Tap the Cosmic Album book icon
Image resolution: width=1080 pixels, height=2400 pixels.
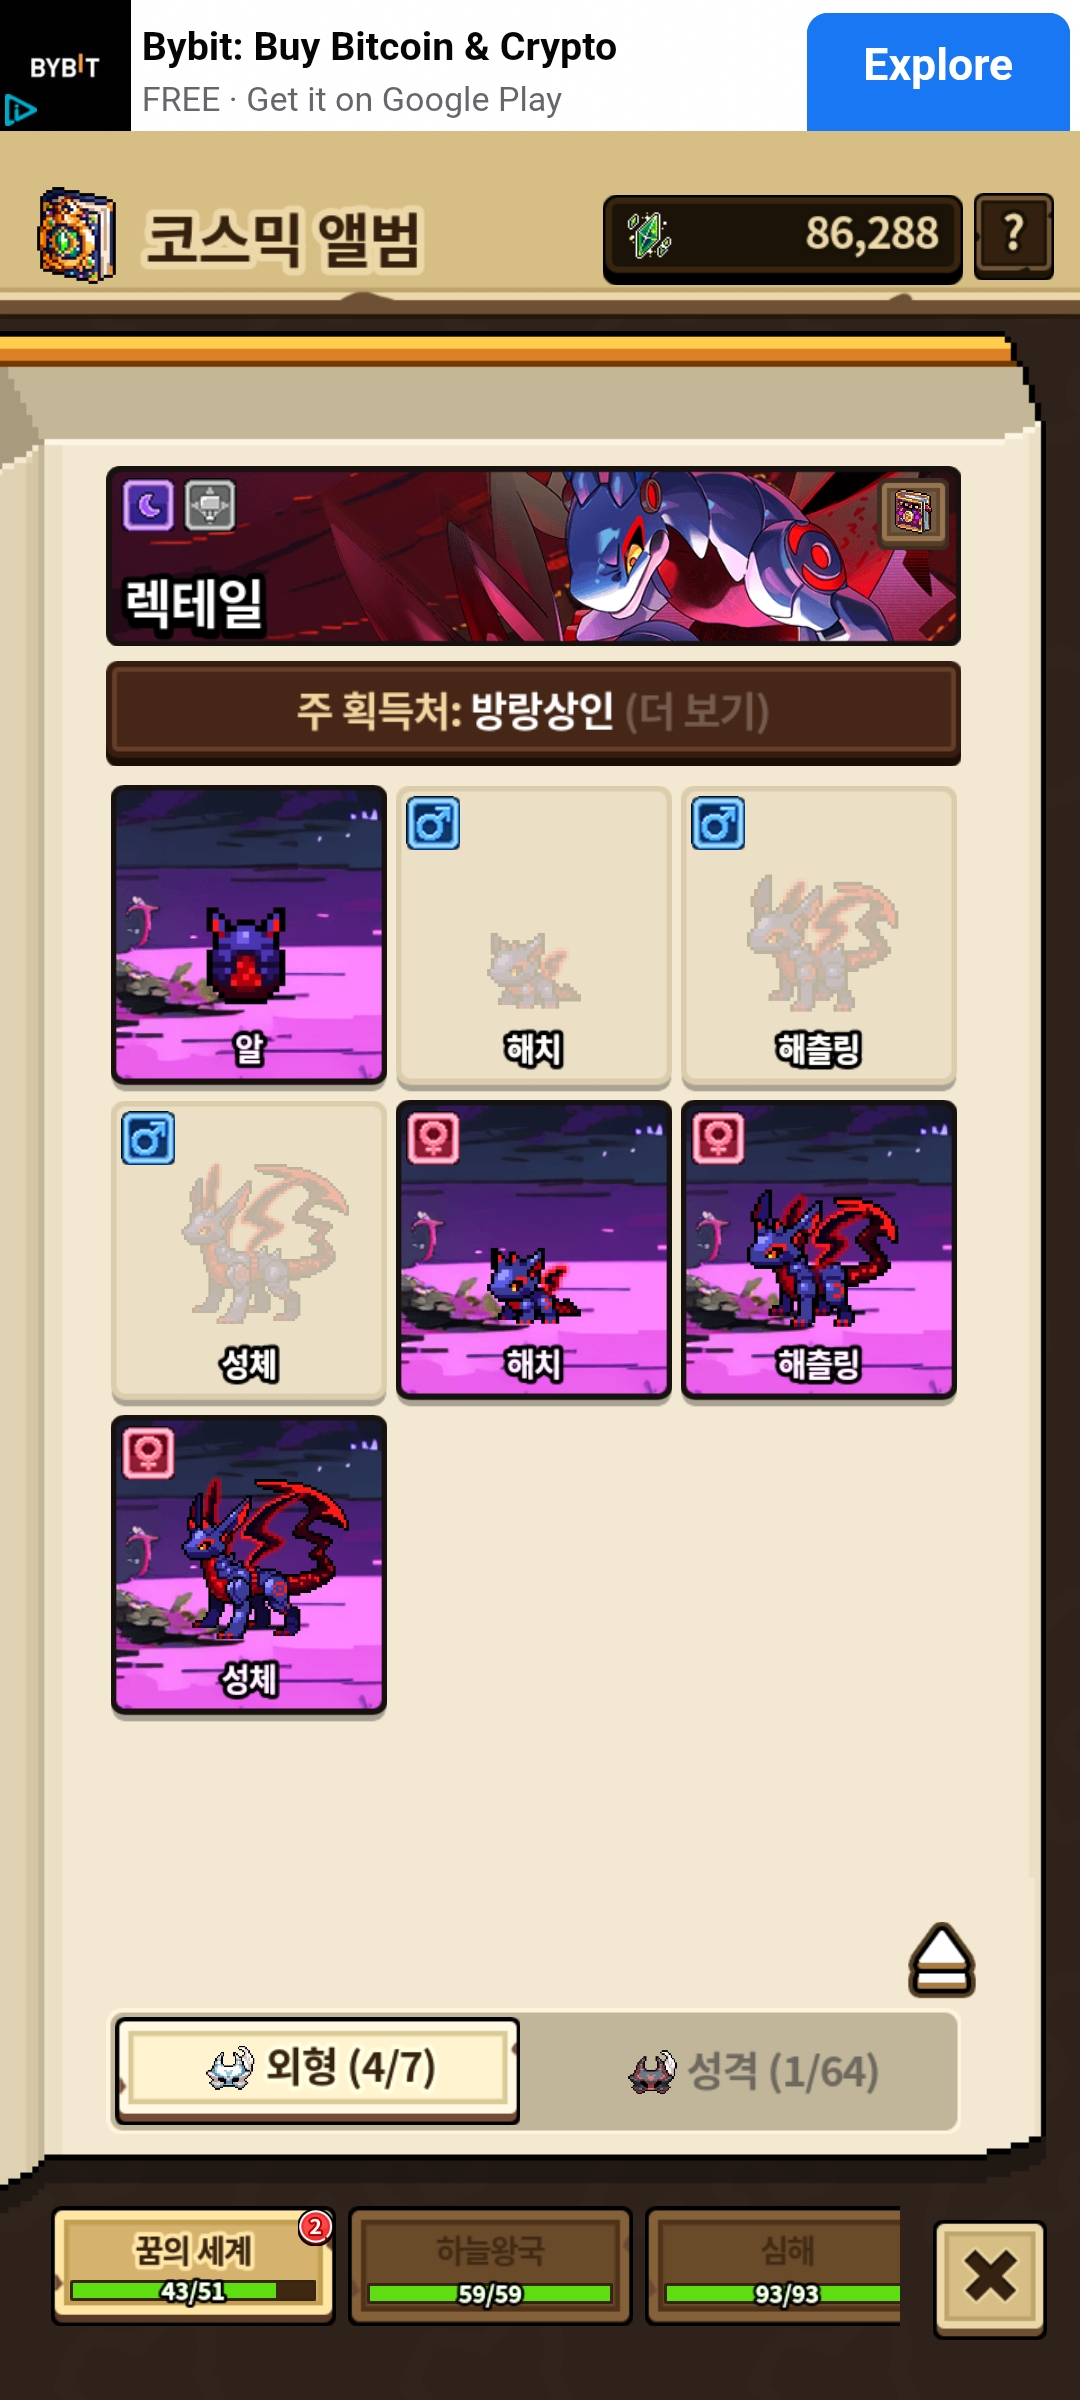[77, 235]
